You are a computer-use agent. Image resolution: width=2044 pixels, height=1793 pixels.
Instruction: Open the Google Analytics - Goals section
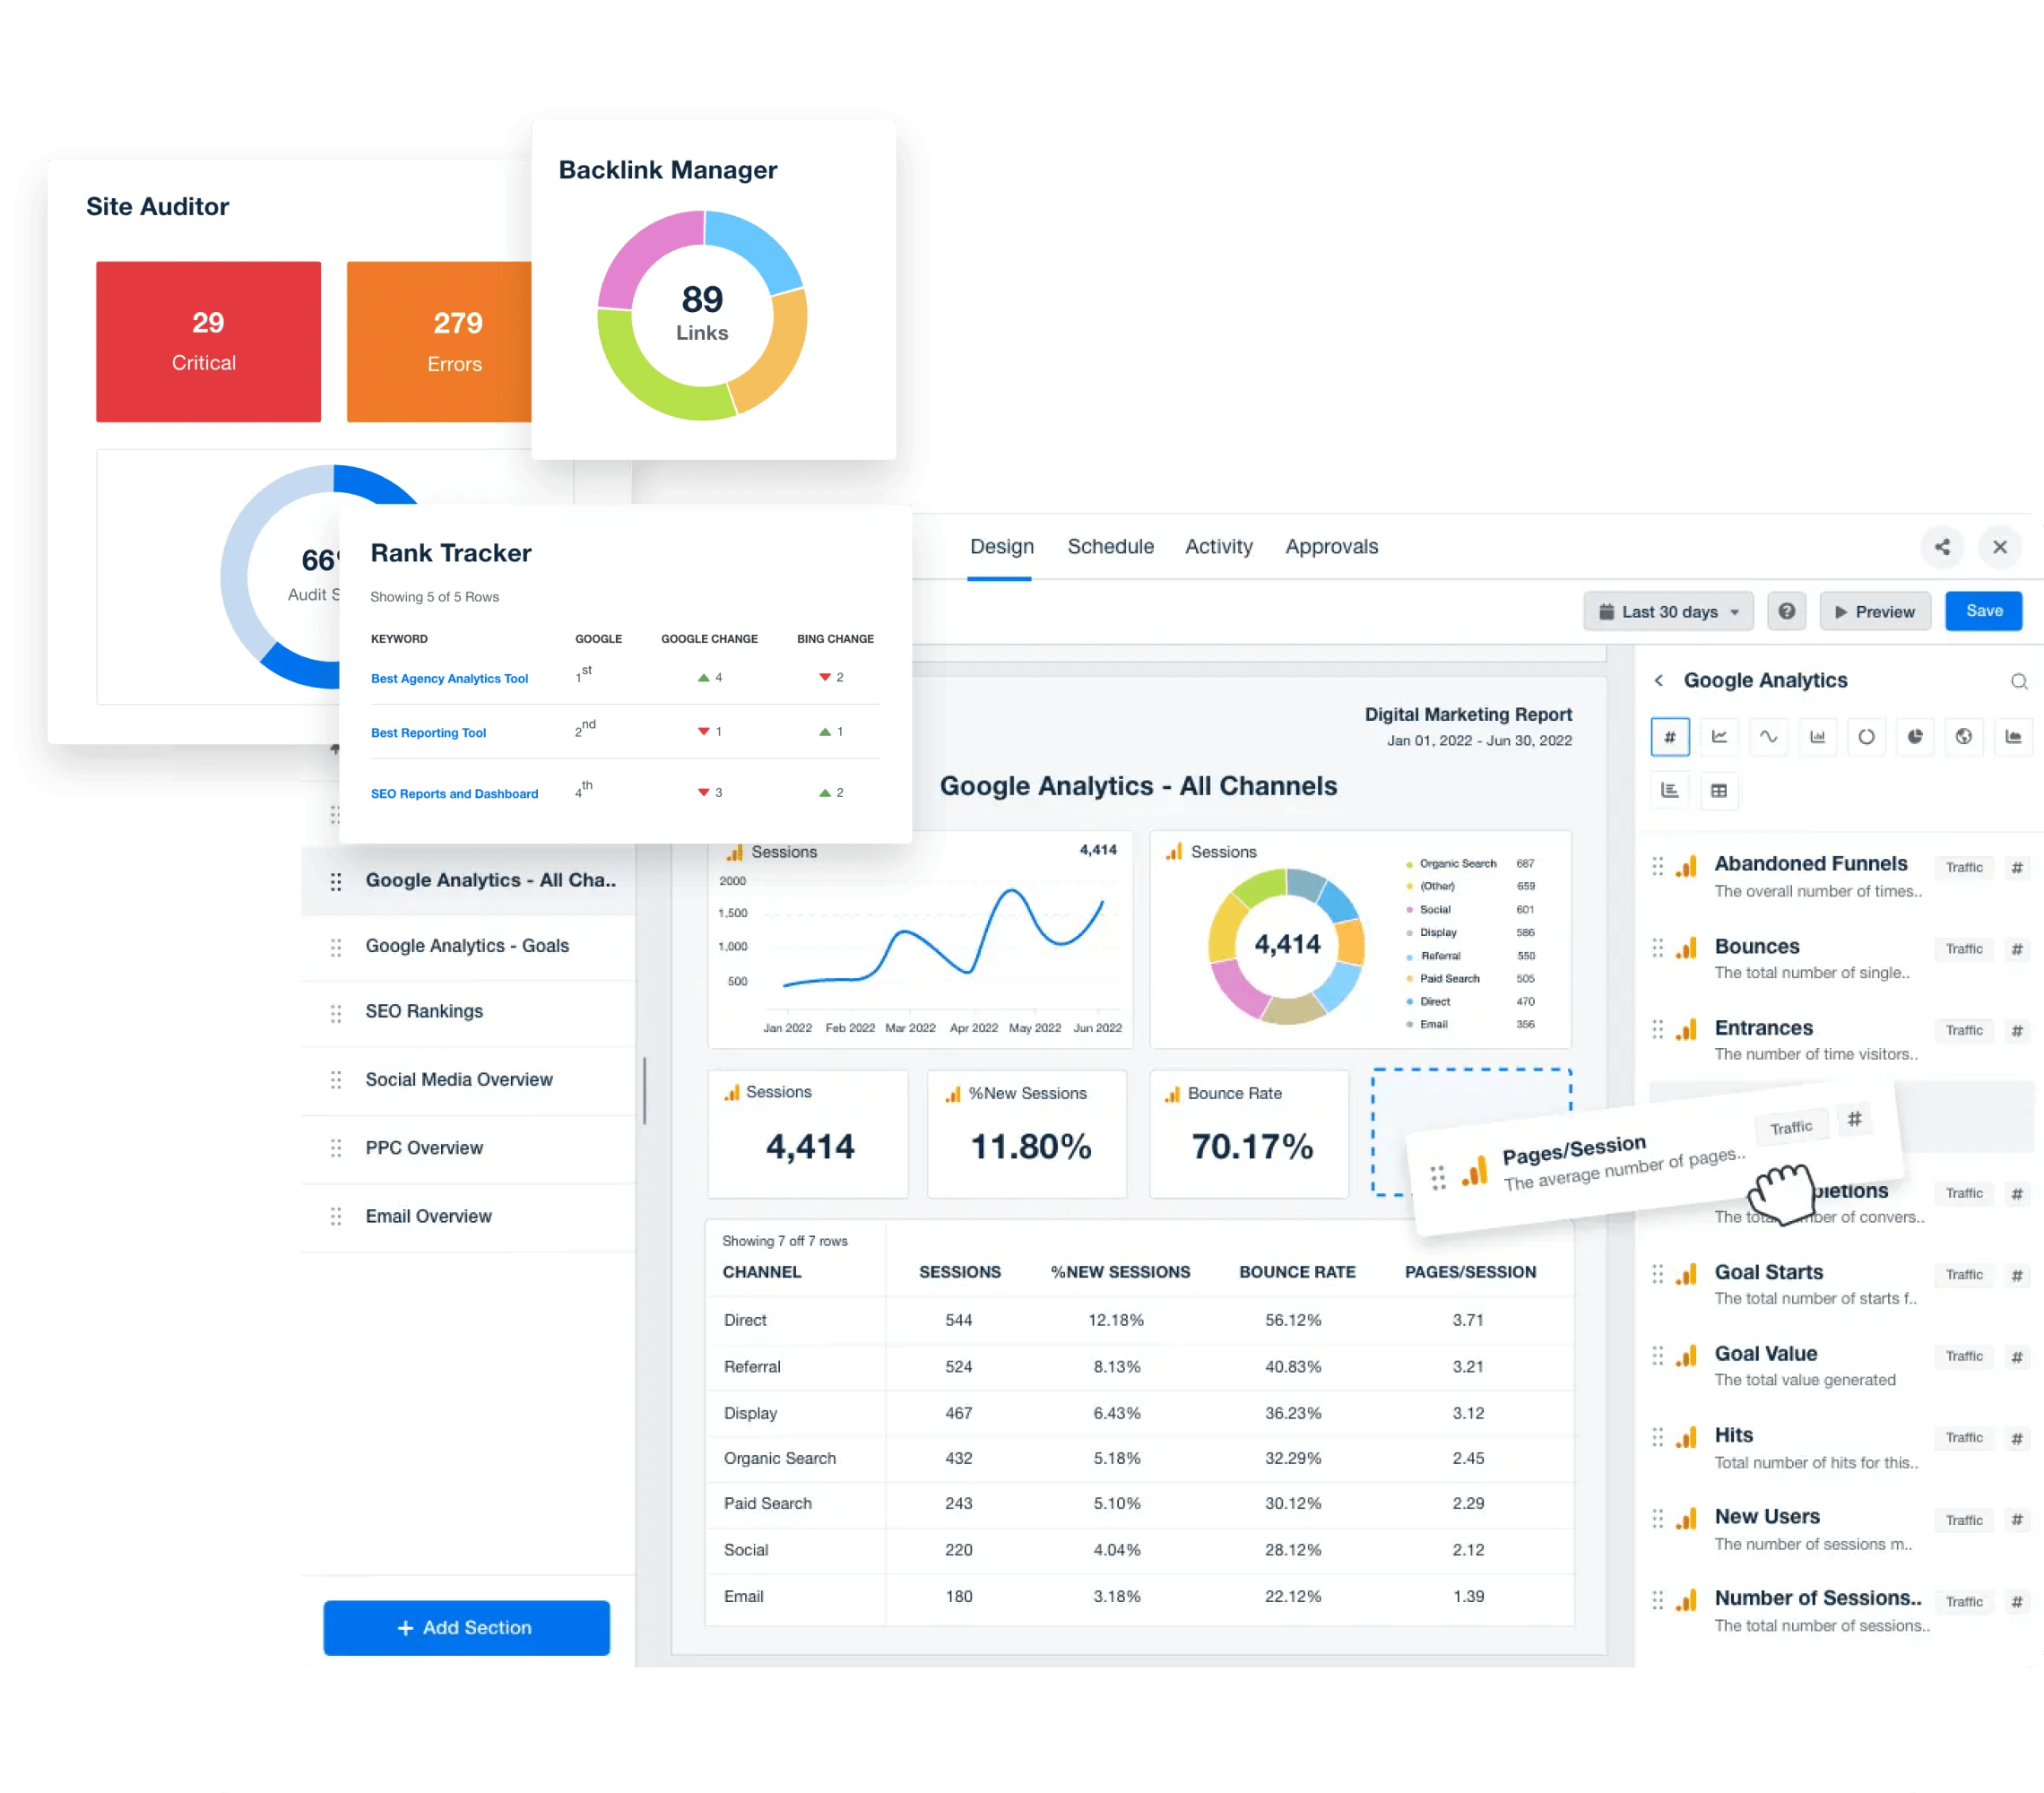point(469,946)
